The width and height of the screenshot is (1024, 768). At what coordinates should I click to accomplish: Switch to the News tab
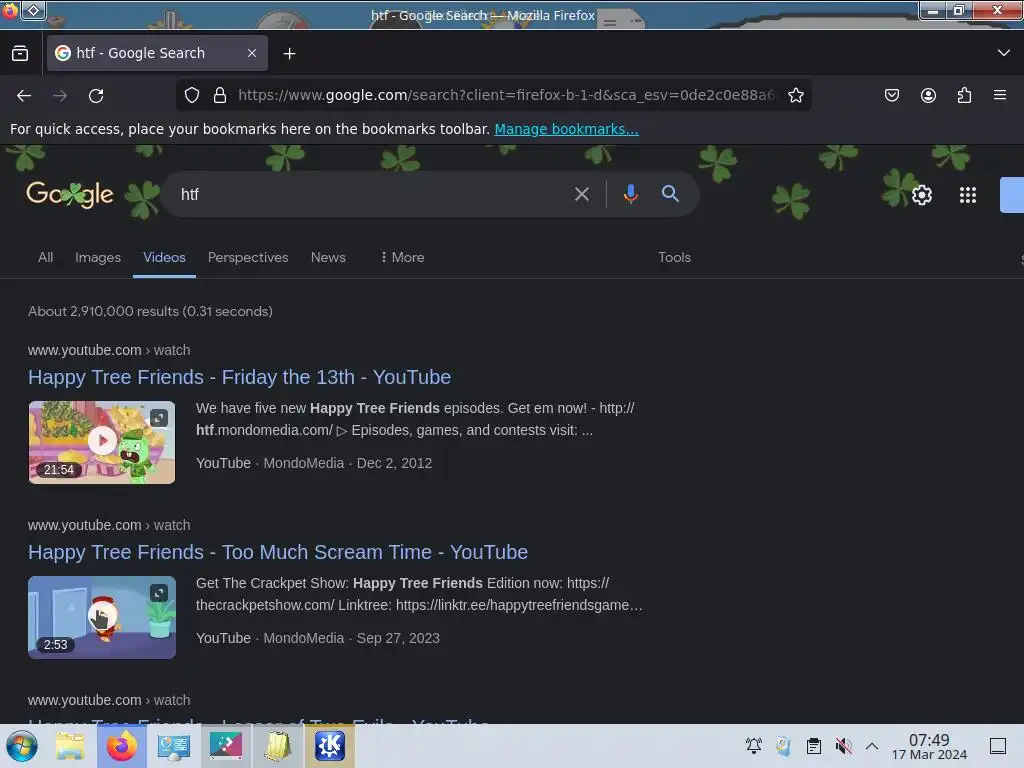click(328, 257)
